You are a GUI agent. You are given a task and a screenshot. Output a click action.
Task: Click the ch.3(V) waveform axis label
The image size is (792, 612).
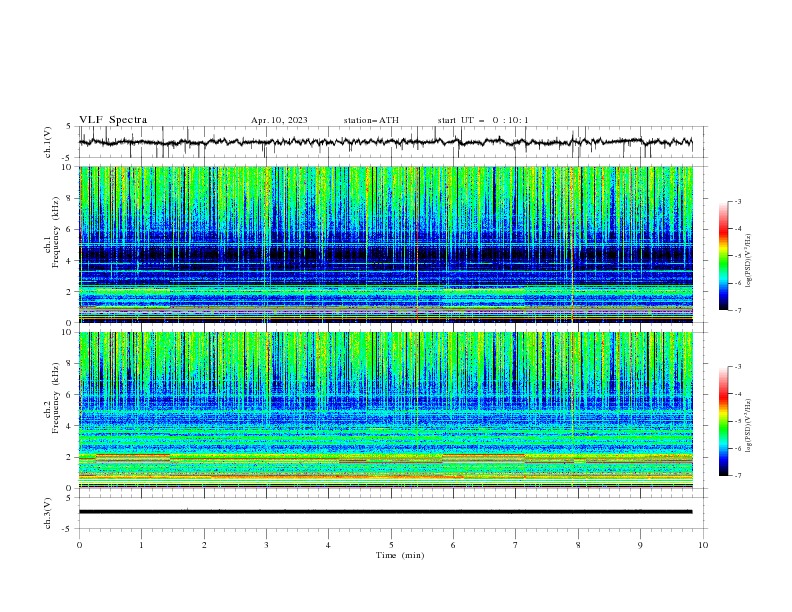coord(48,513)
